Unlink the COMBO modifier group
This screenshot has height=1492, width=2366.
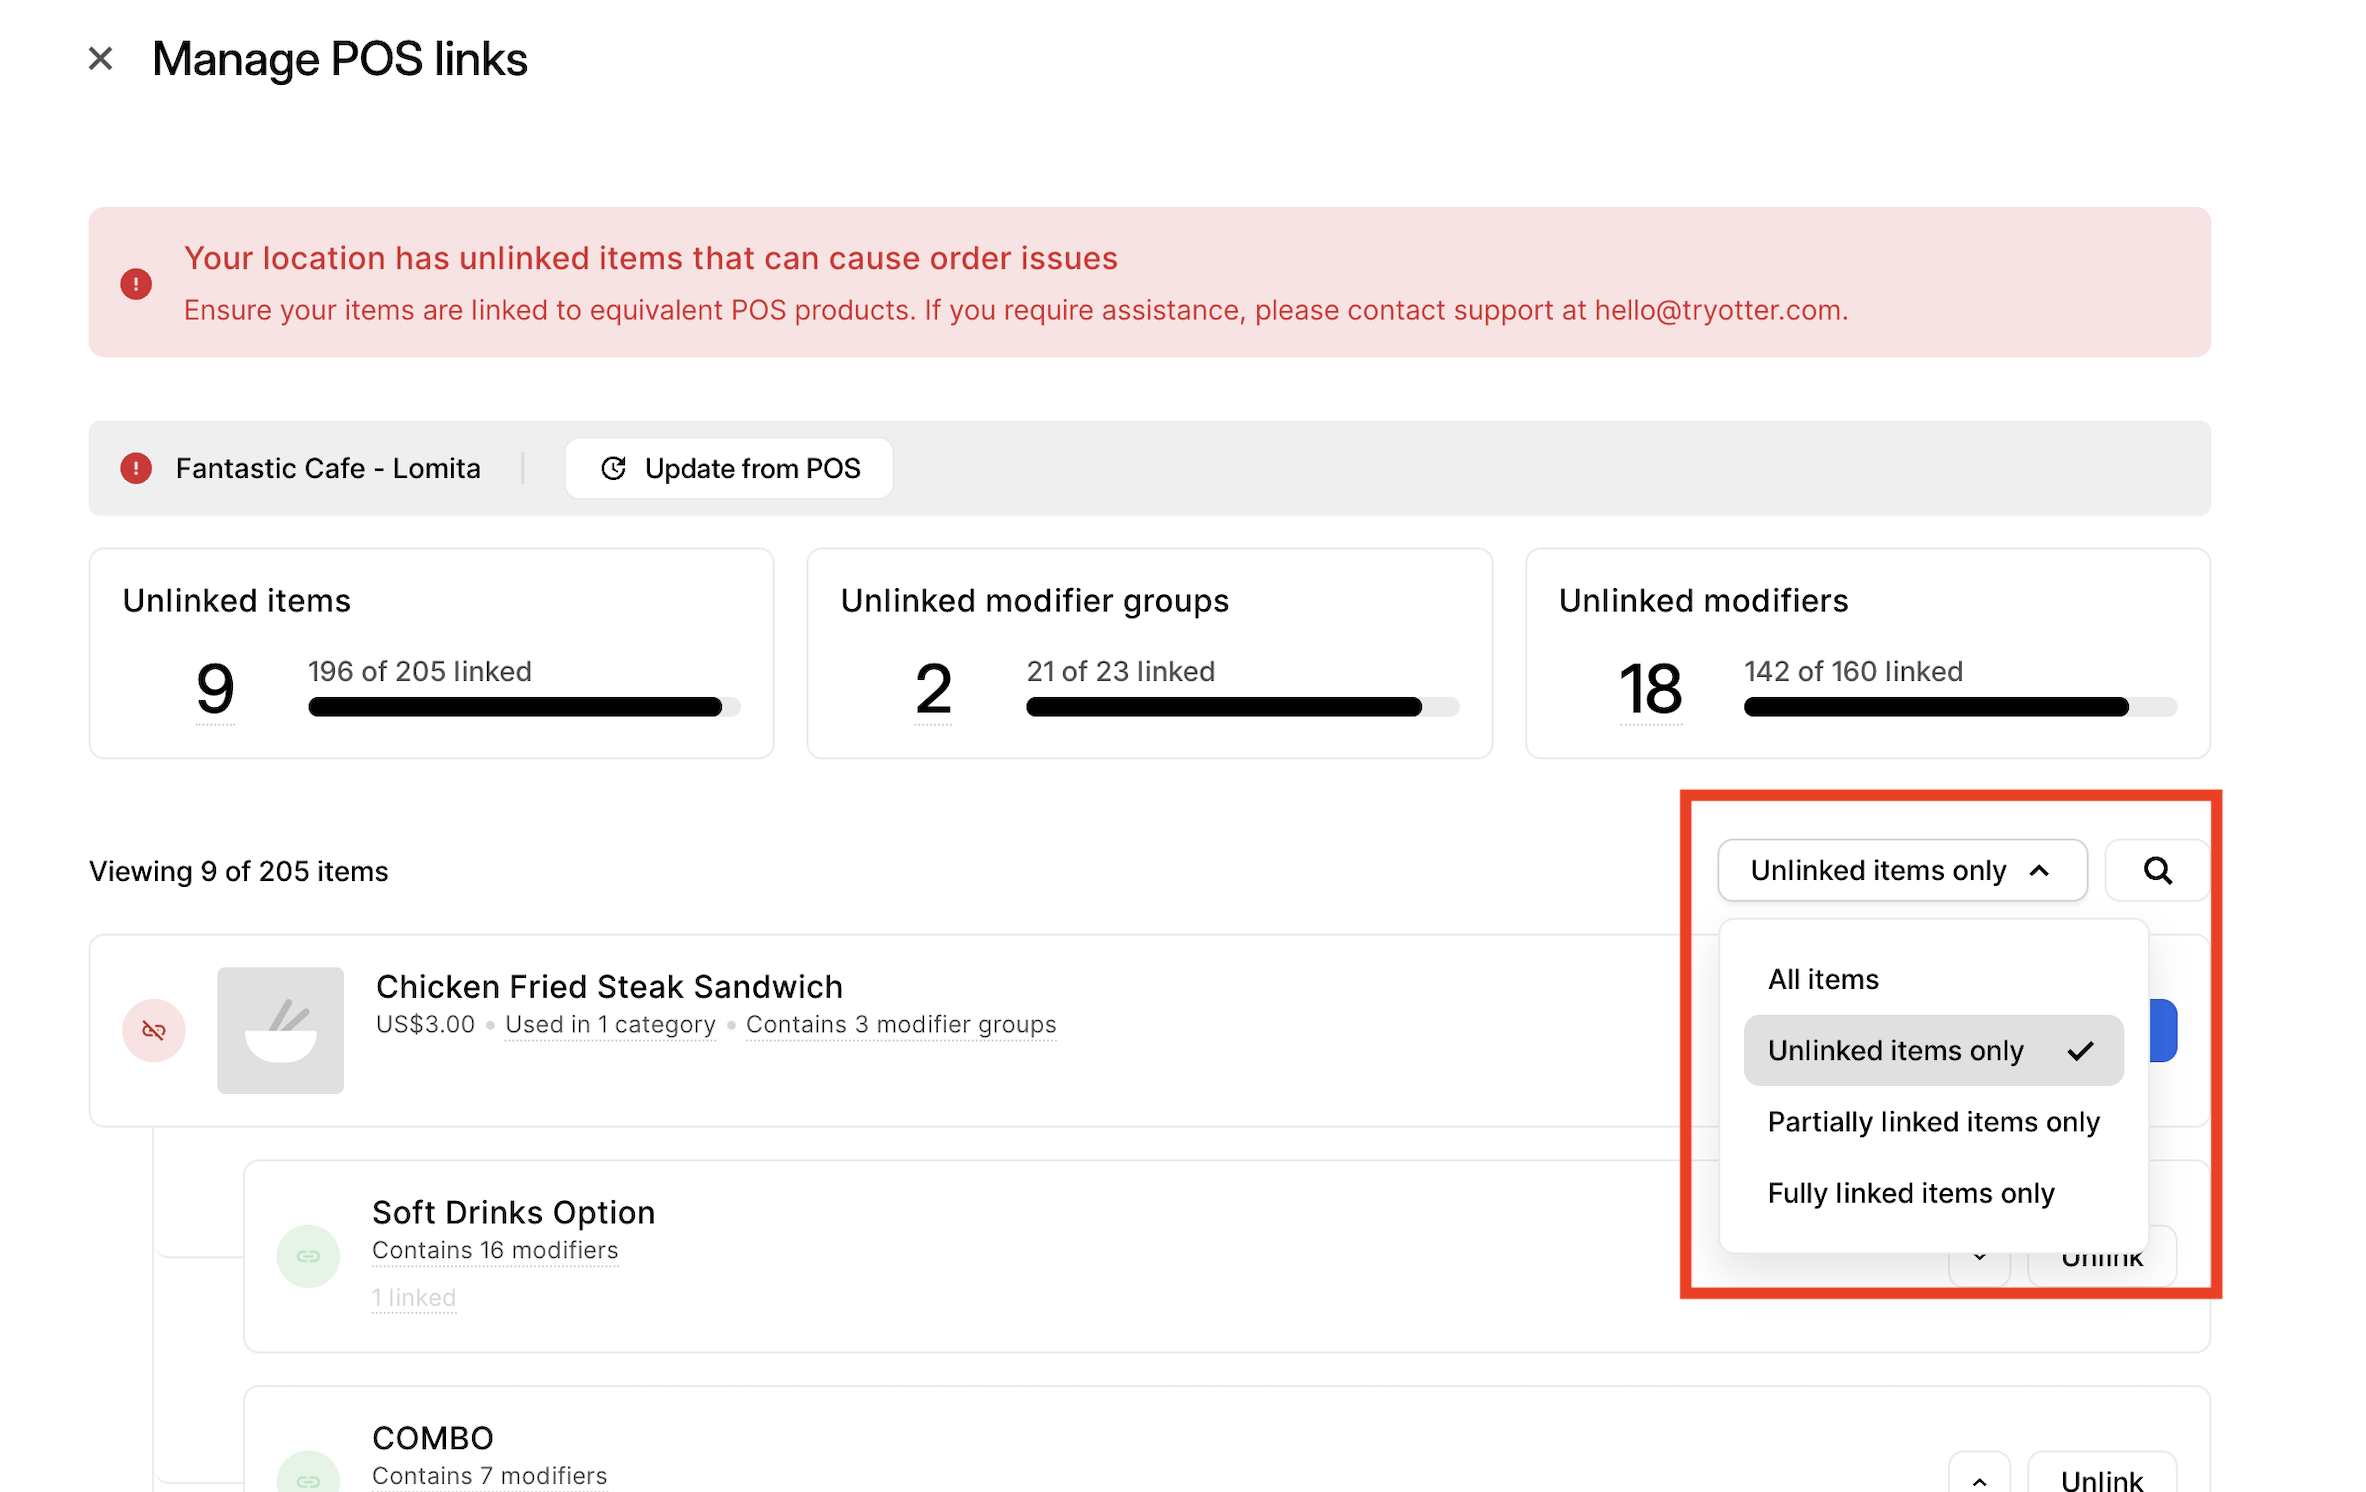click(x=2101, y=1480)
